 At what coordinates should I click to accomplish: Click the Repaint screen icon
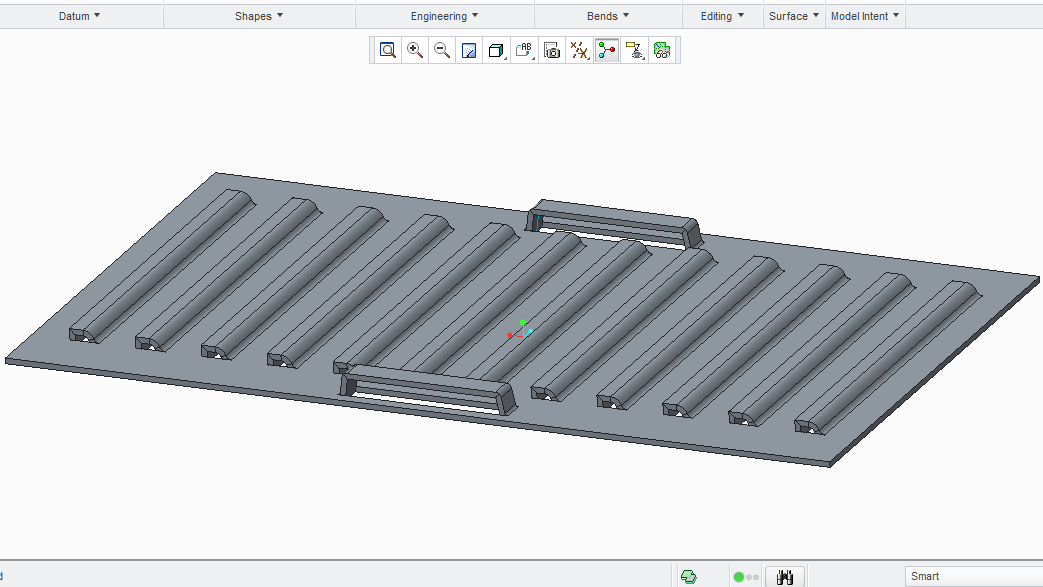469,50
